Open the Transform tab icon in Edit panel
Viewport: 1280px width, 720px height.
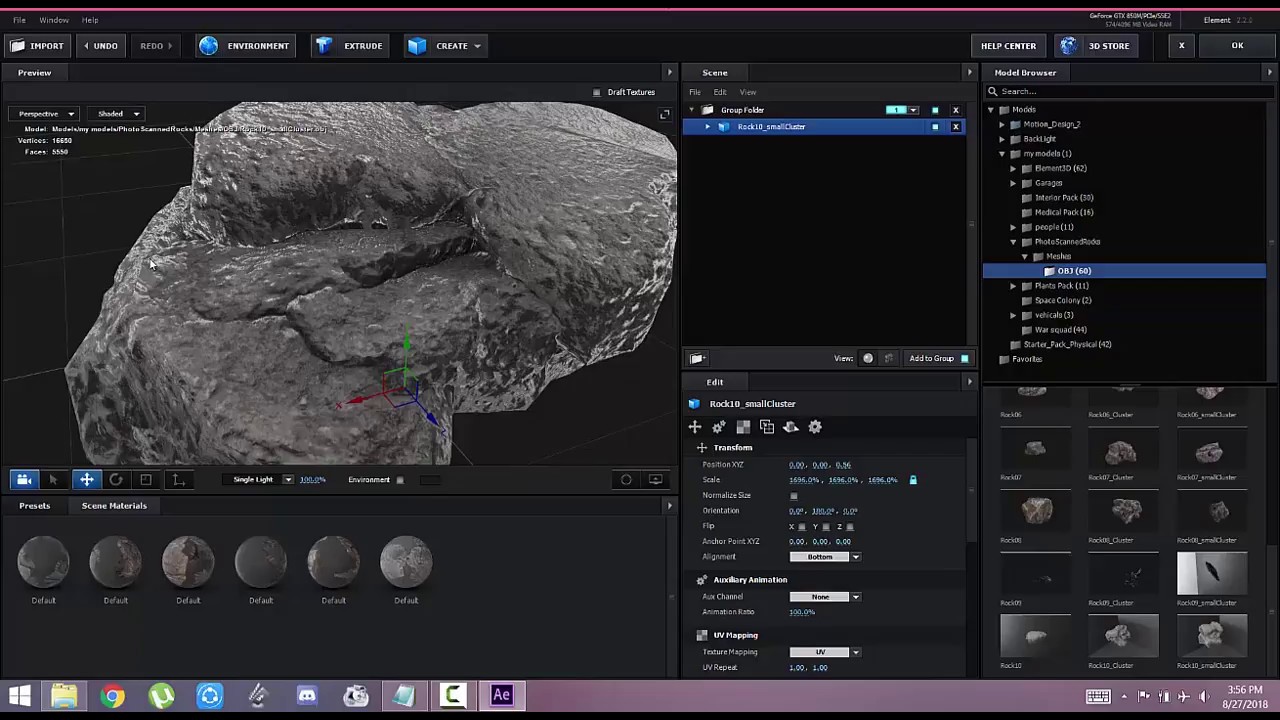click(x=695, y=427)
